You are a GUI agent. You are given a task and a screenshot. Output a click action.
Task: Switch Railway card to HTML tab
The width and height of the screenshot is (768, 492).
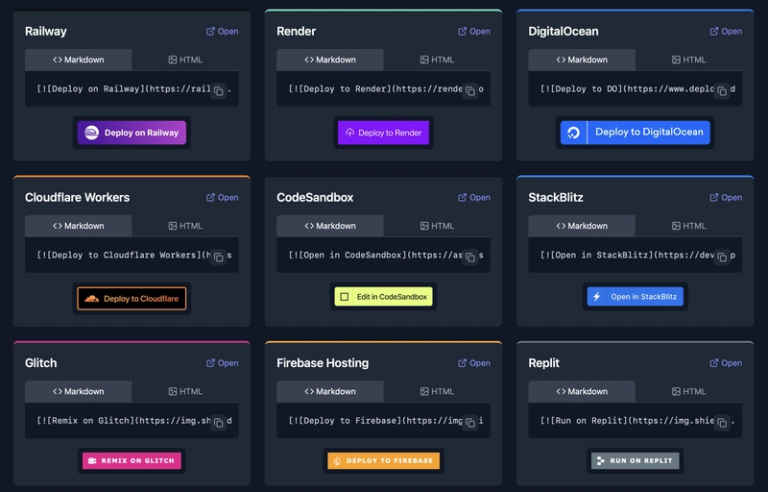click(185, 60)
